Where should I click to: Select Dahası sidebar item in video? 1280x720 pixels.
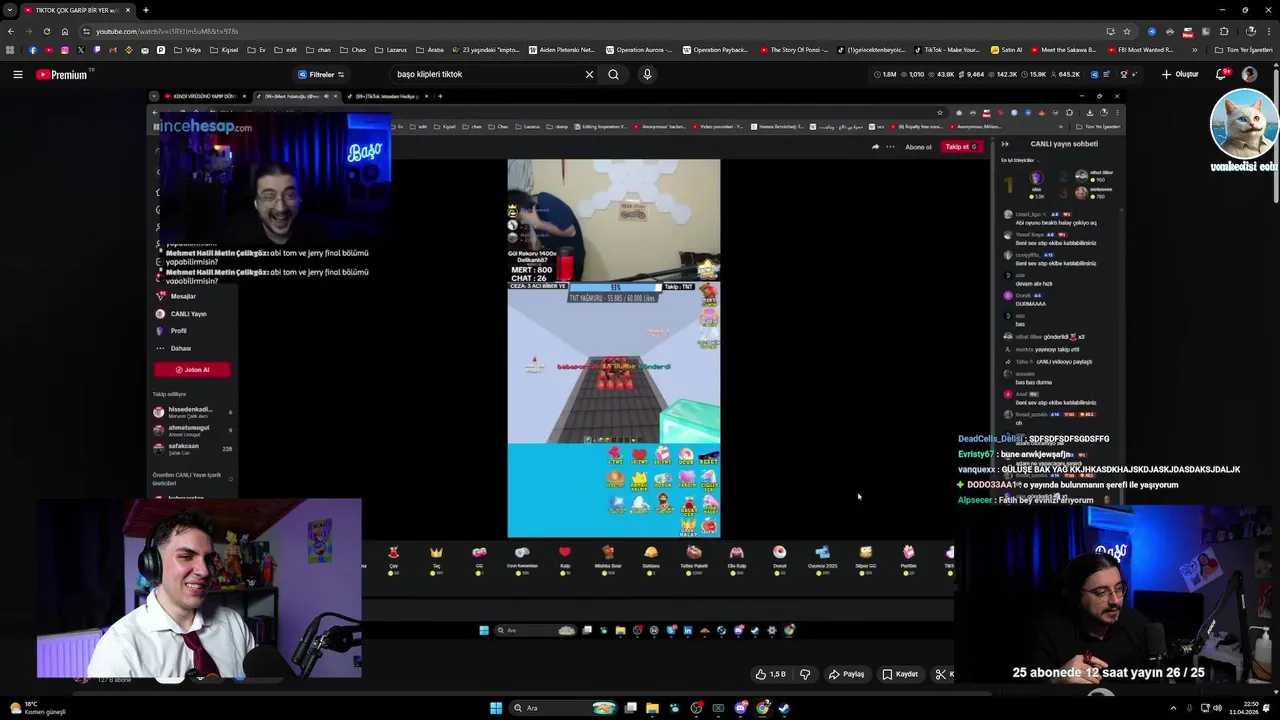(x=172, y=348)
